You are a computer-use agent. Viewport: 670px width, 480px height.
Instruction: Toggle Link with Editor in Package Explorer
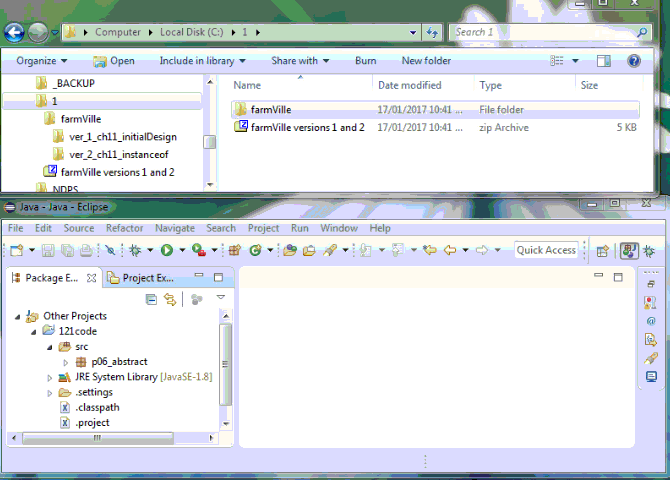[x=170, y=300]
